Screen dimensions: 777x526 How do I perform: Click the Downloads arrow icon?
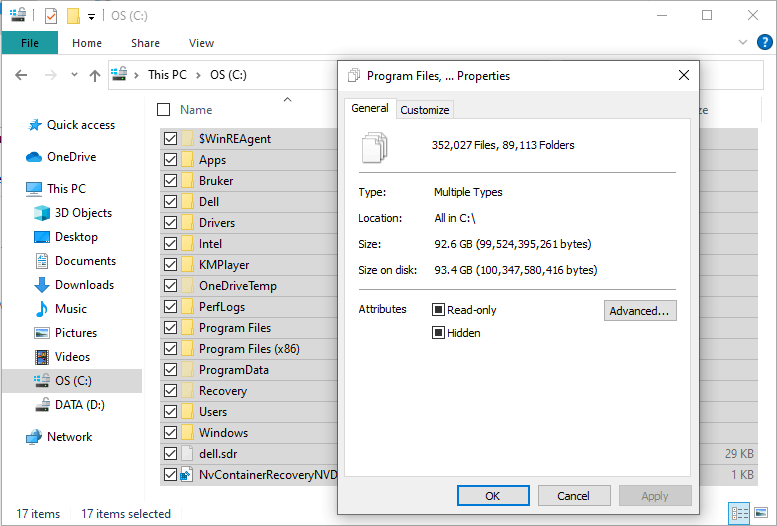42,285
